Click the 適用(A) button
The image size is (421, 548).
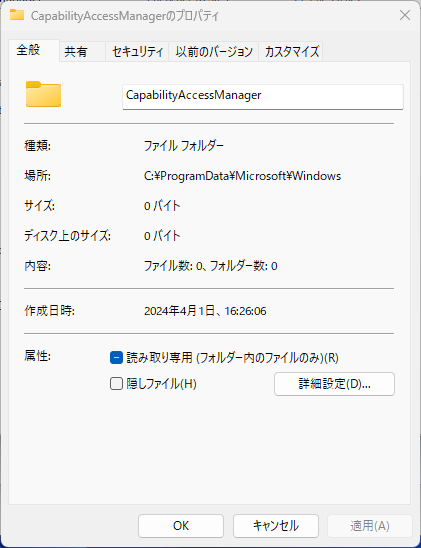pos(370,526)
